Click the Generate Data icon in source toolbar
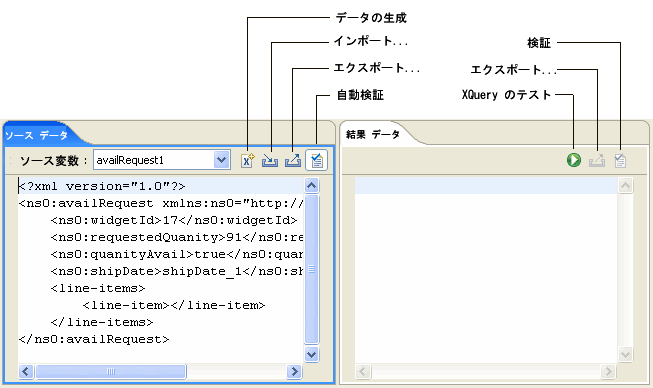 tap(247, 160)
